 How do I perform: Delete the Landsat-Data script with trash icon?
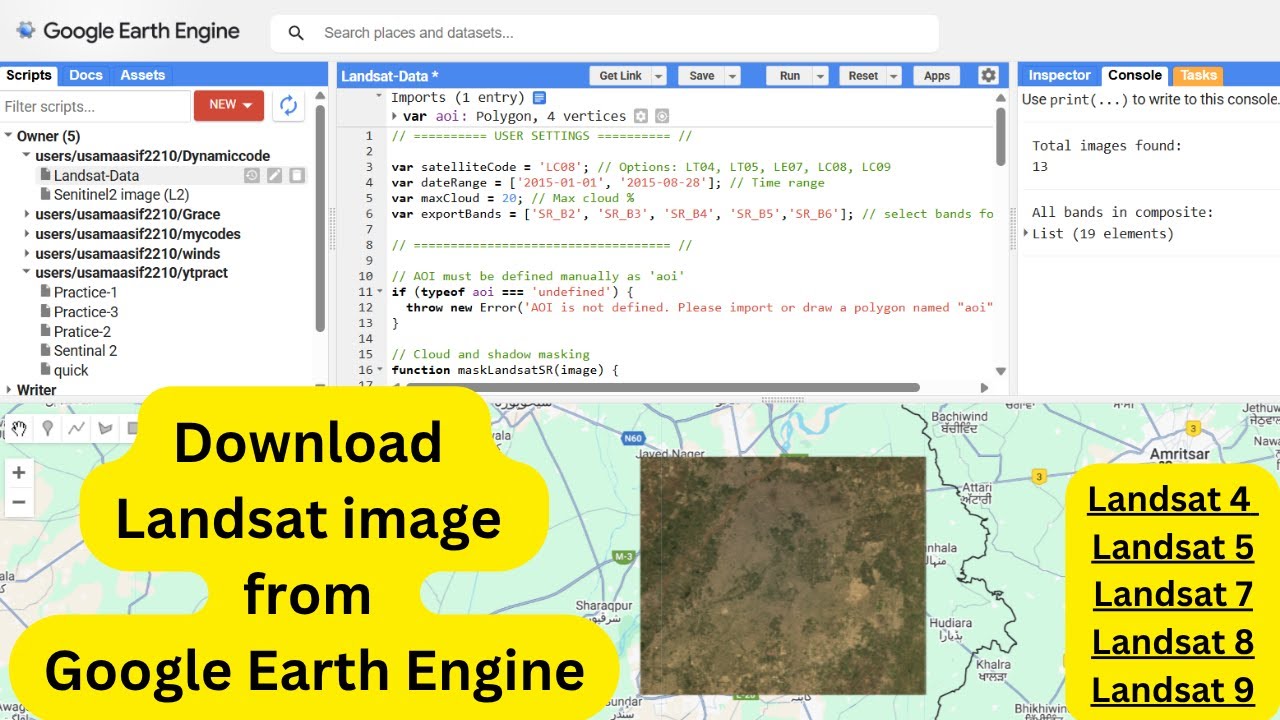pyautogui.click(x=296, y=176)
